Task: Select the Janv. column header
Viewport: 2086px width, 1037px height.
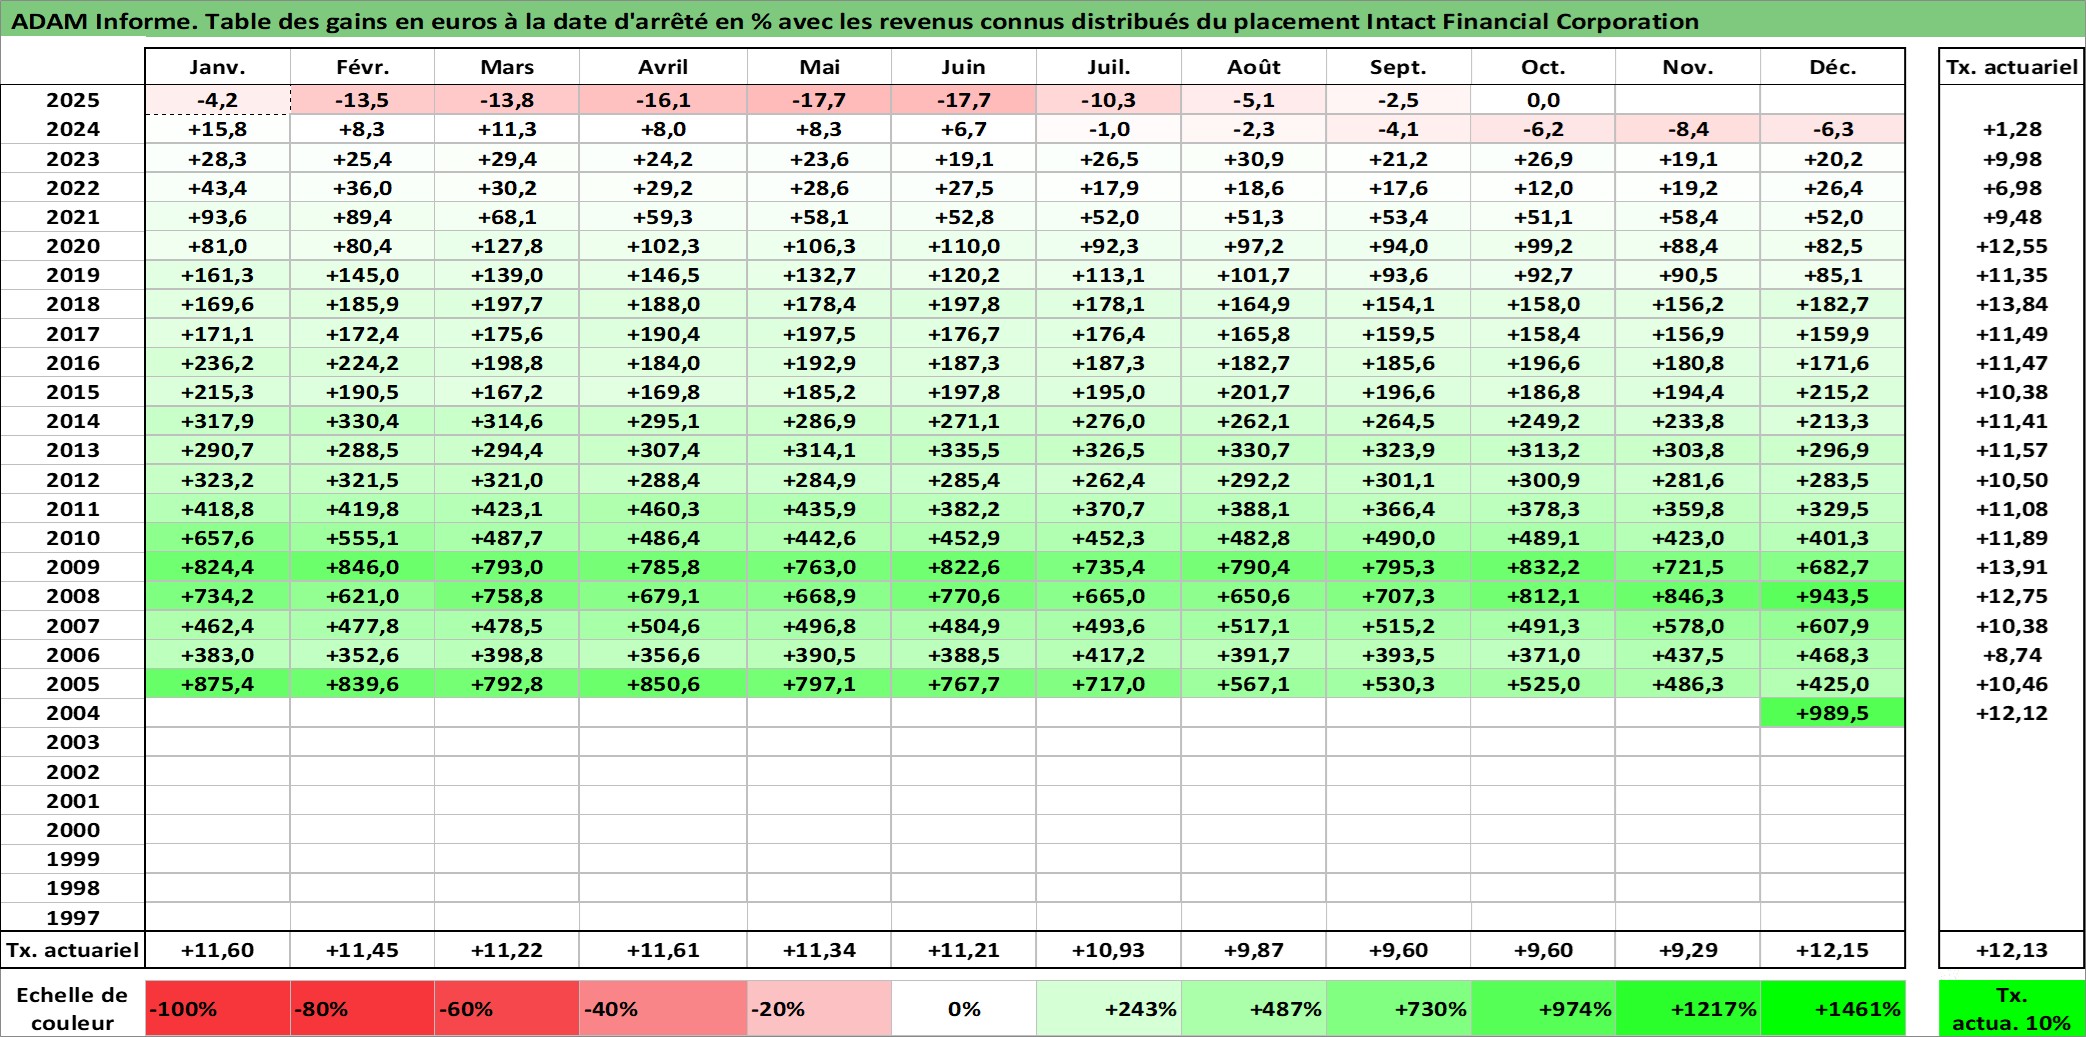Action: click(x=218, y=67)
